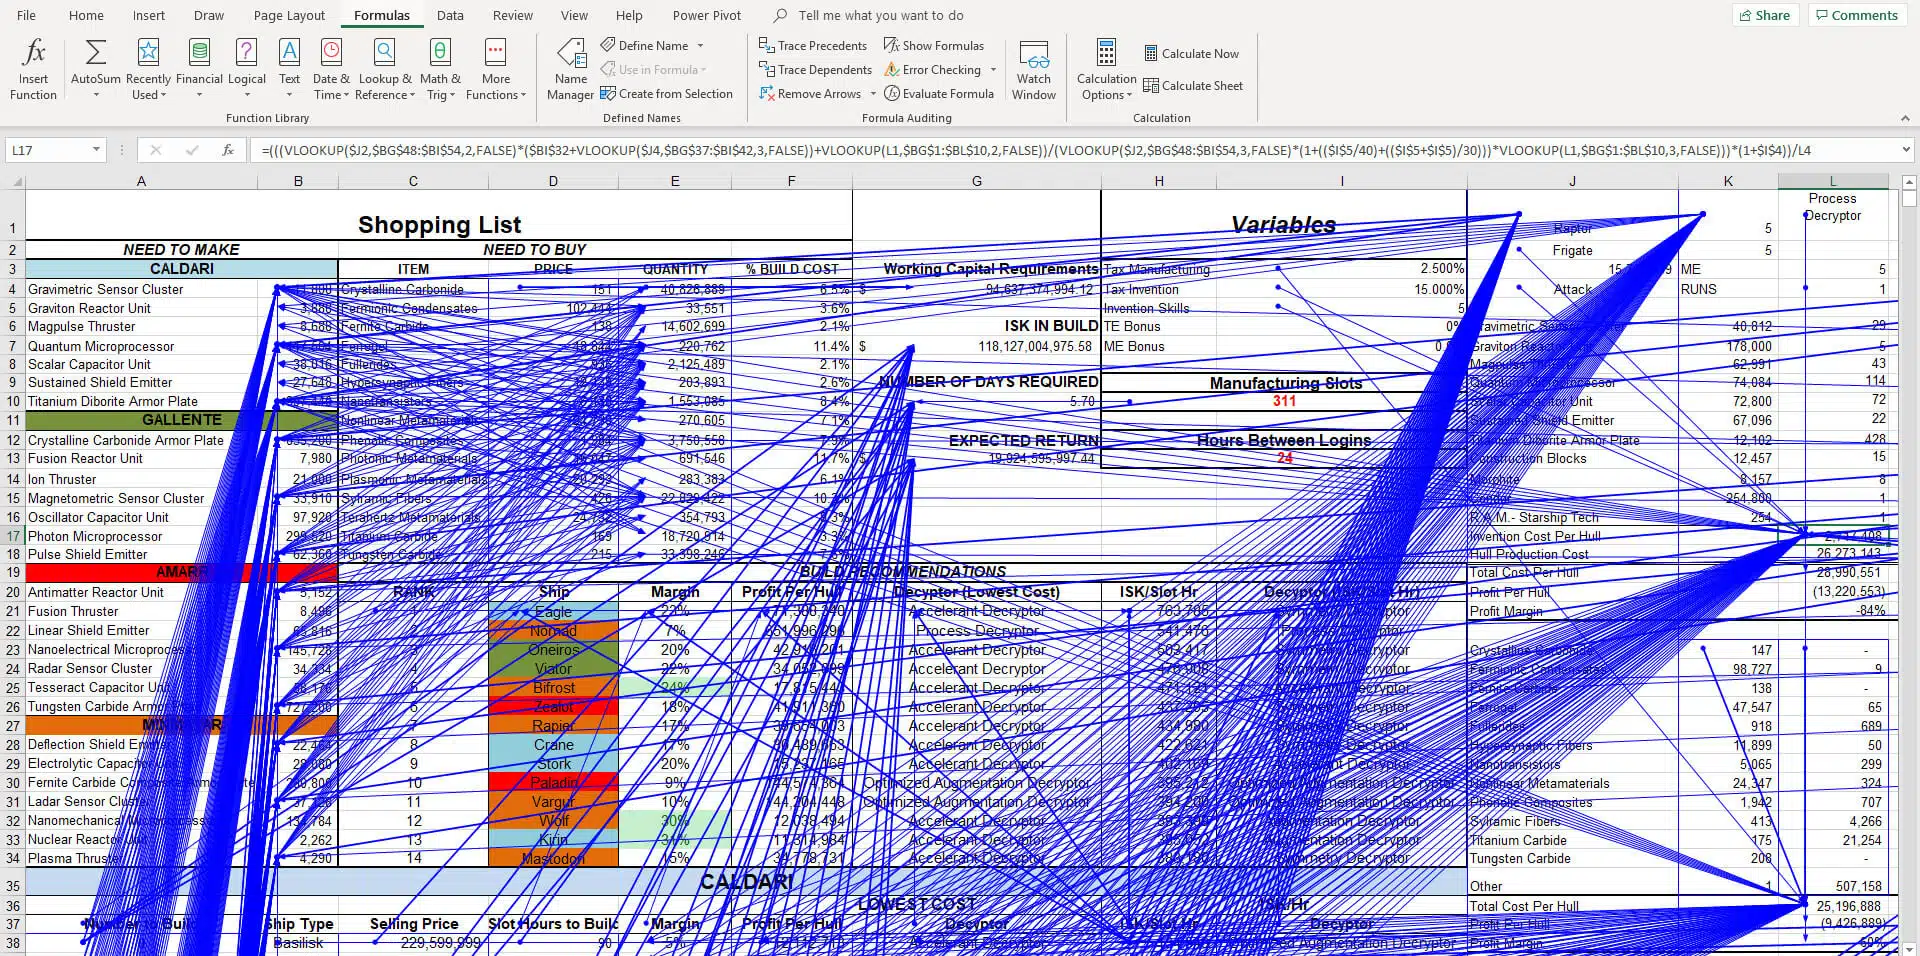Click the Tell me search magnifier icon
The height and width of the screenshot is (956, 1920).
(780, 16)
